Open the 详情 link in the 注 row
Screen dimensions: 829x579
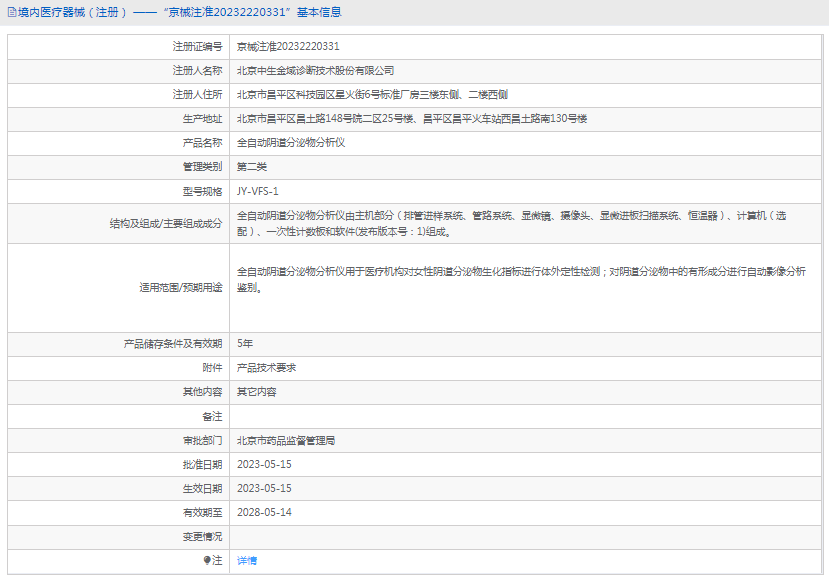[247, 561]
